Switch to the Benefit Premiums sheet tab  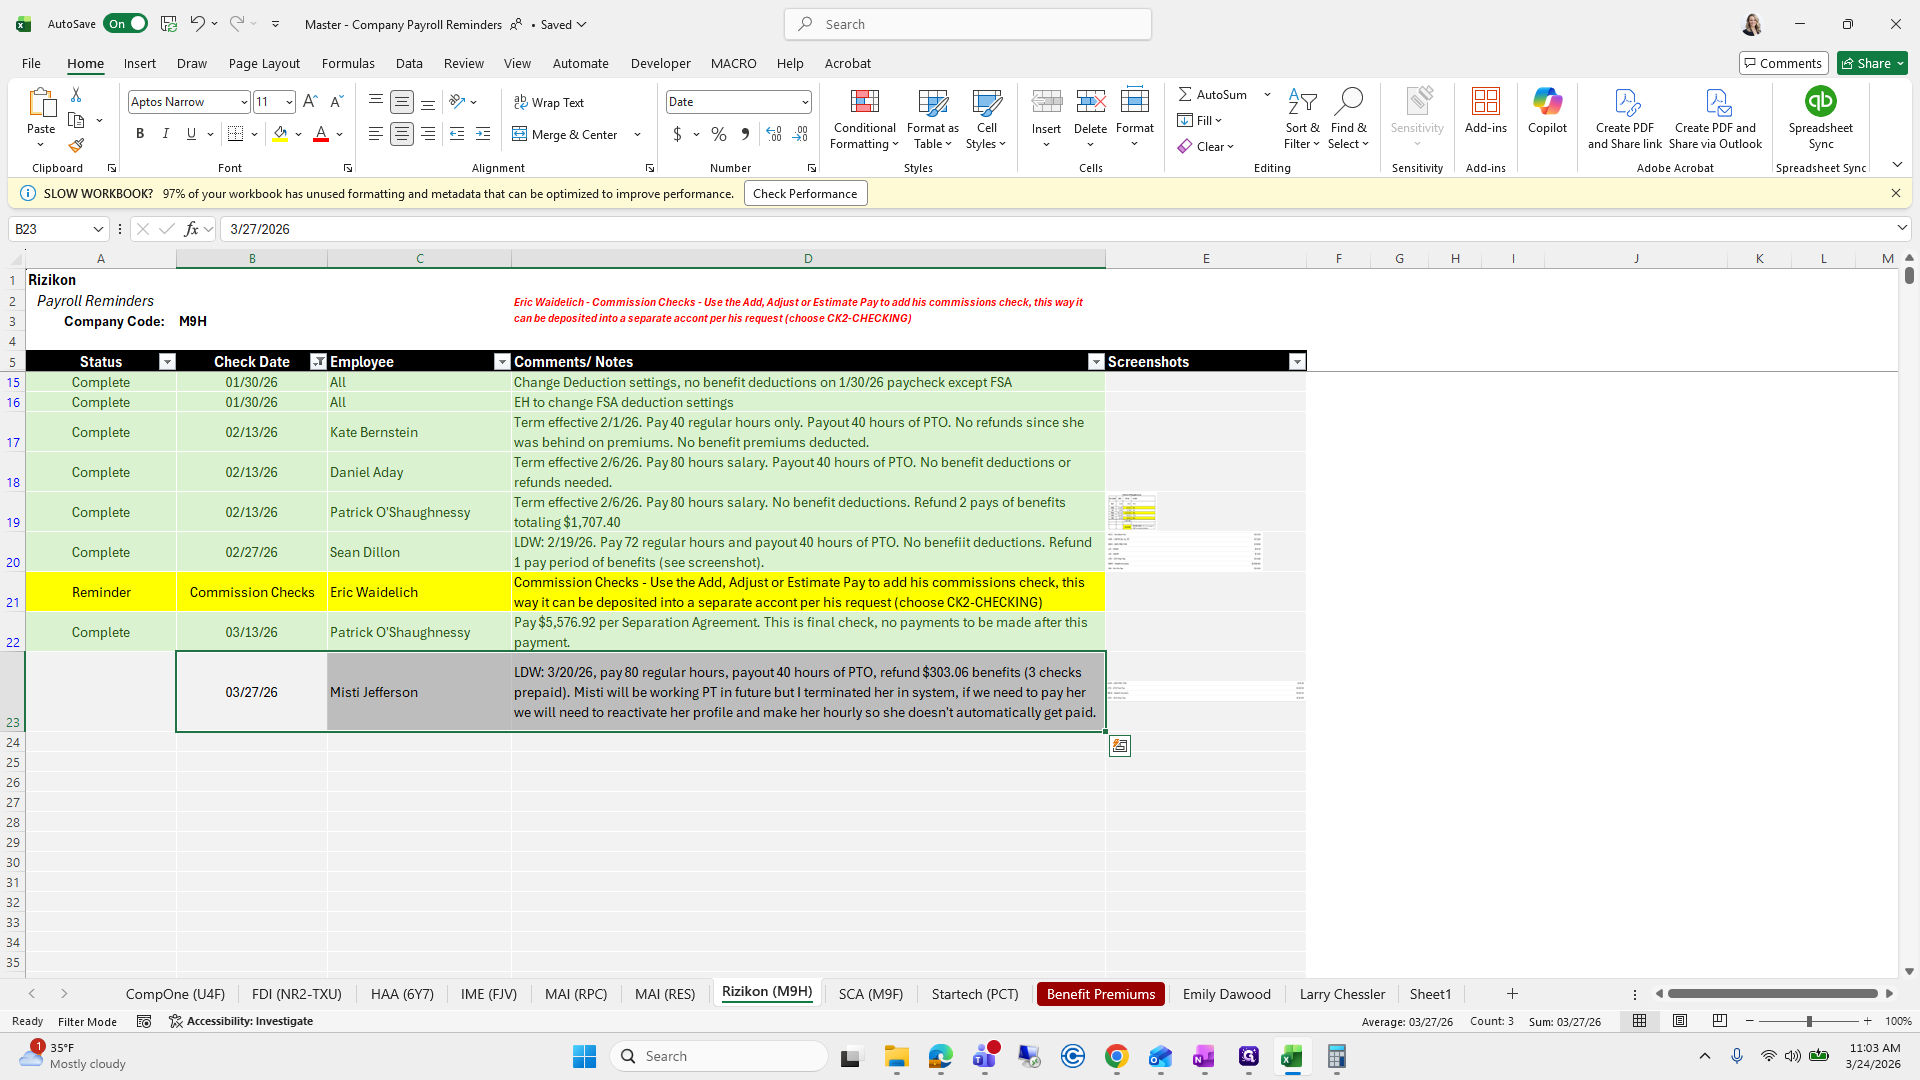coord(1100,994)
